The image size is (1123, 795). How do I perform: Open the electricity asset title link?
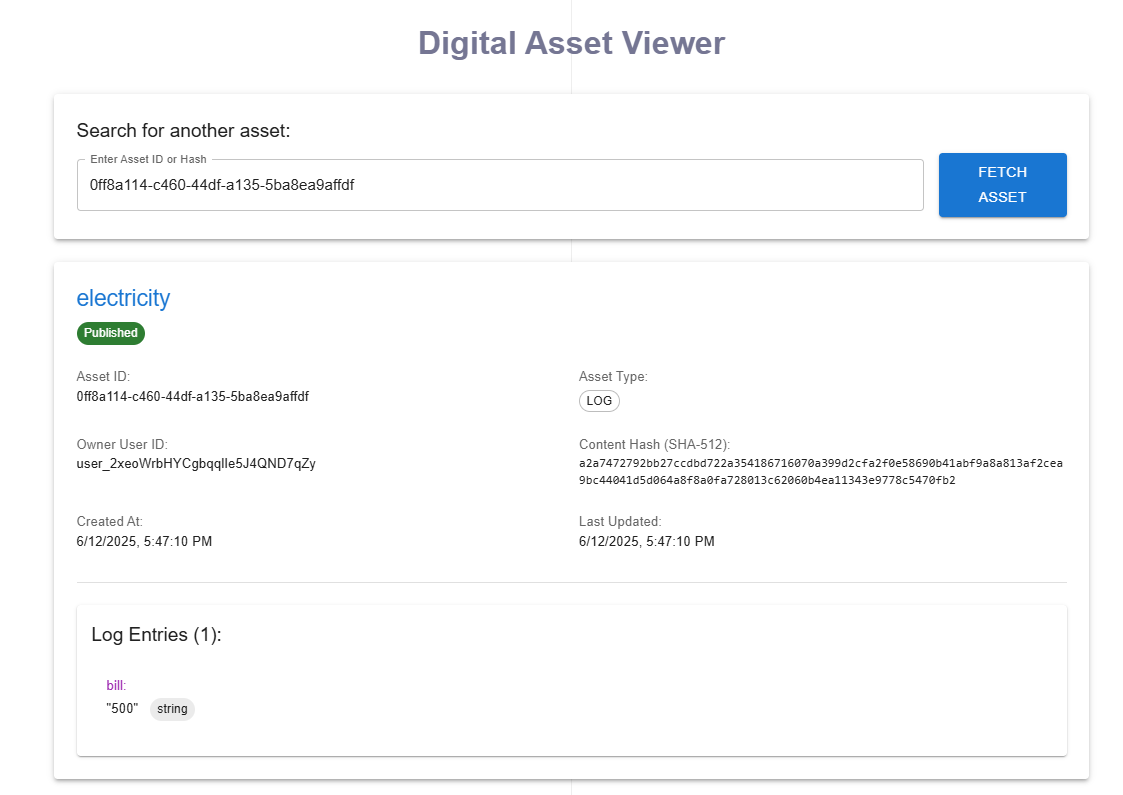point(123,298)
